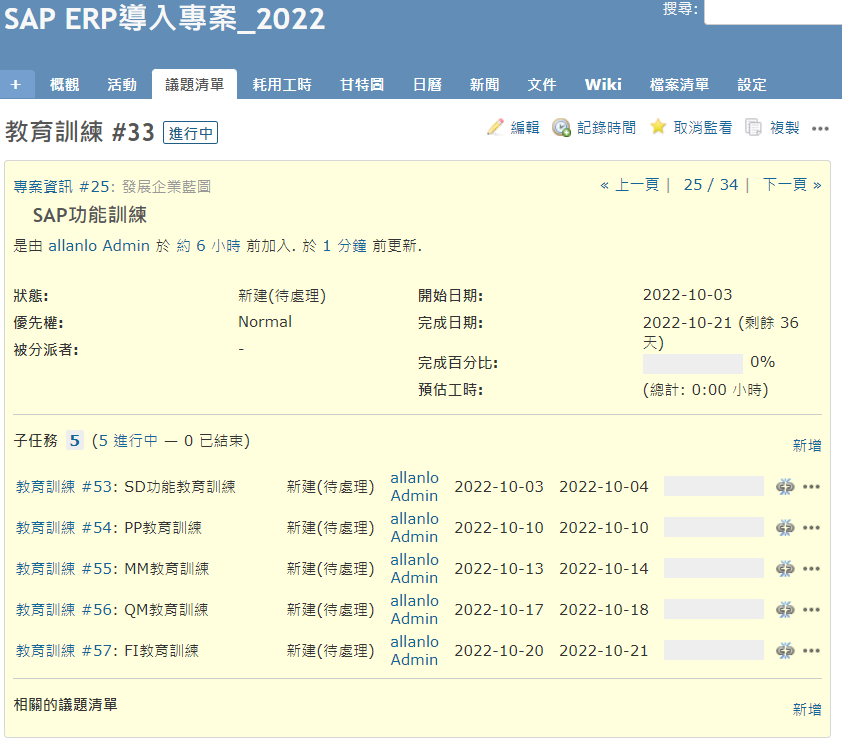Add related issue via 相關的議題清單 新增
The width and height of the screenshot is (842, 751).
(807, 710)
